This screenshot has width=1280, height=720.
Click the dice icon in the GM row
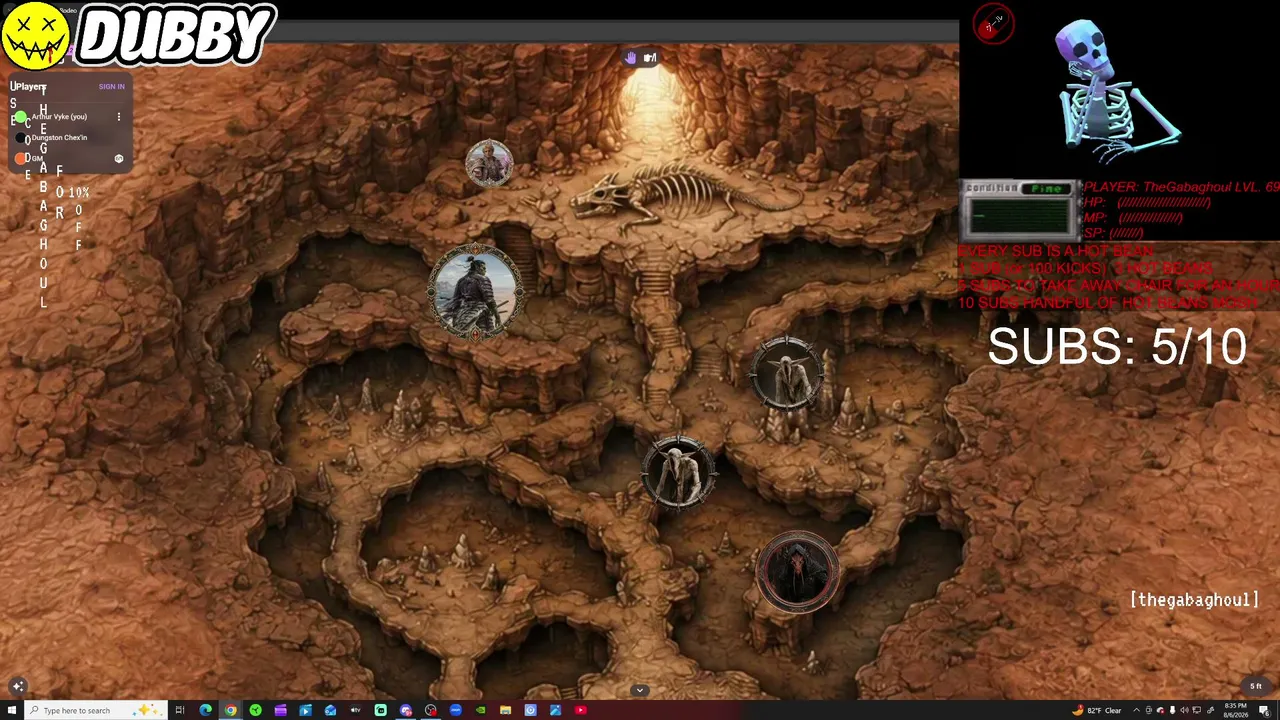(x=119, y=159)
